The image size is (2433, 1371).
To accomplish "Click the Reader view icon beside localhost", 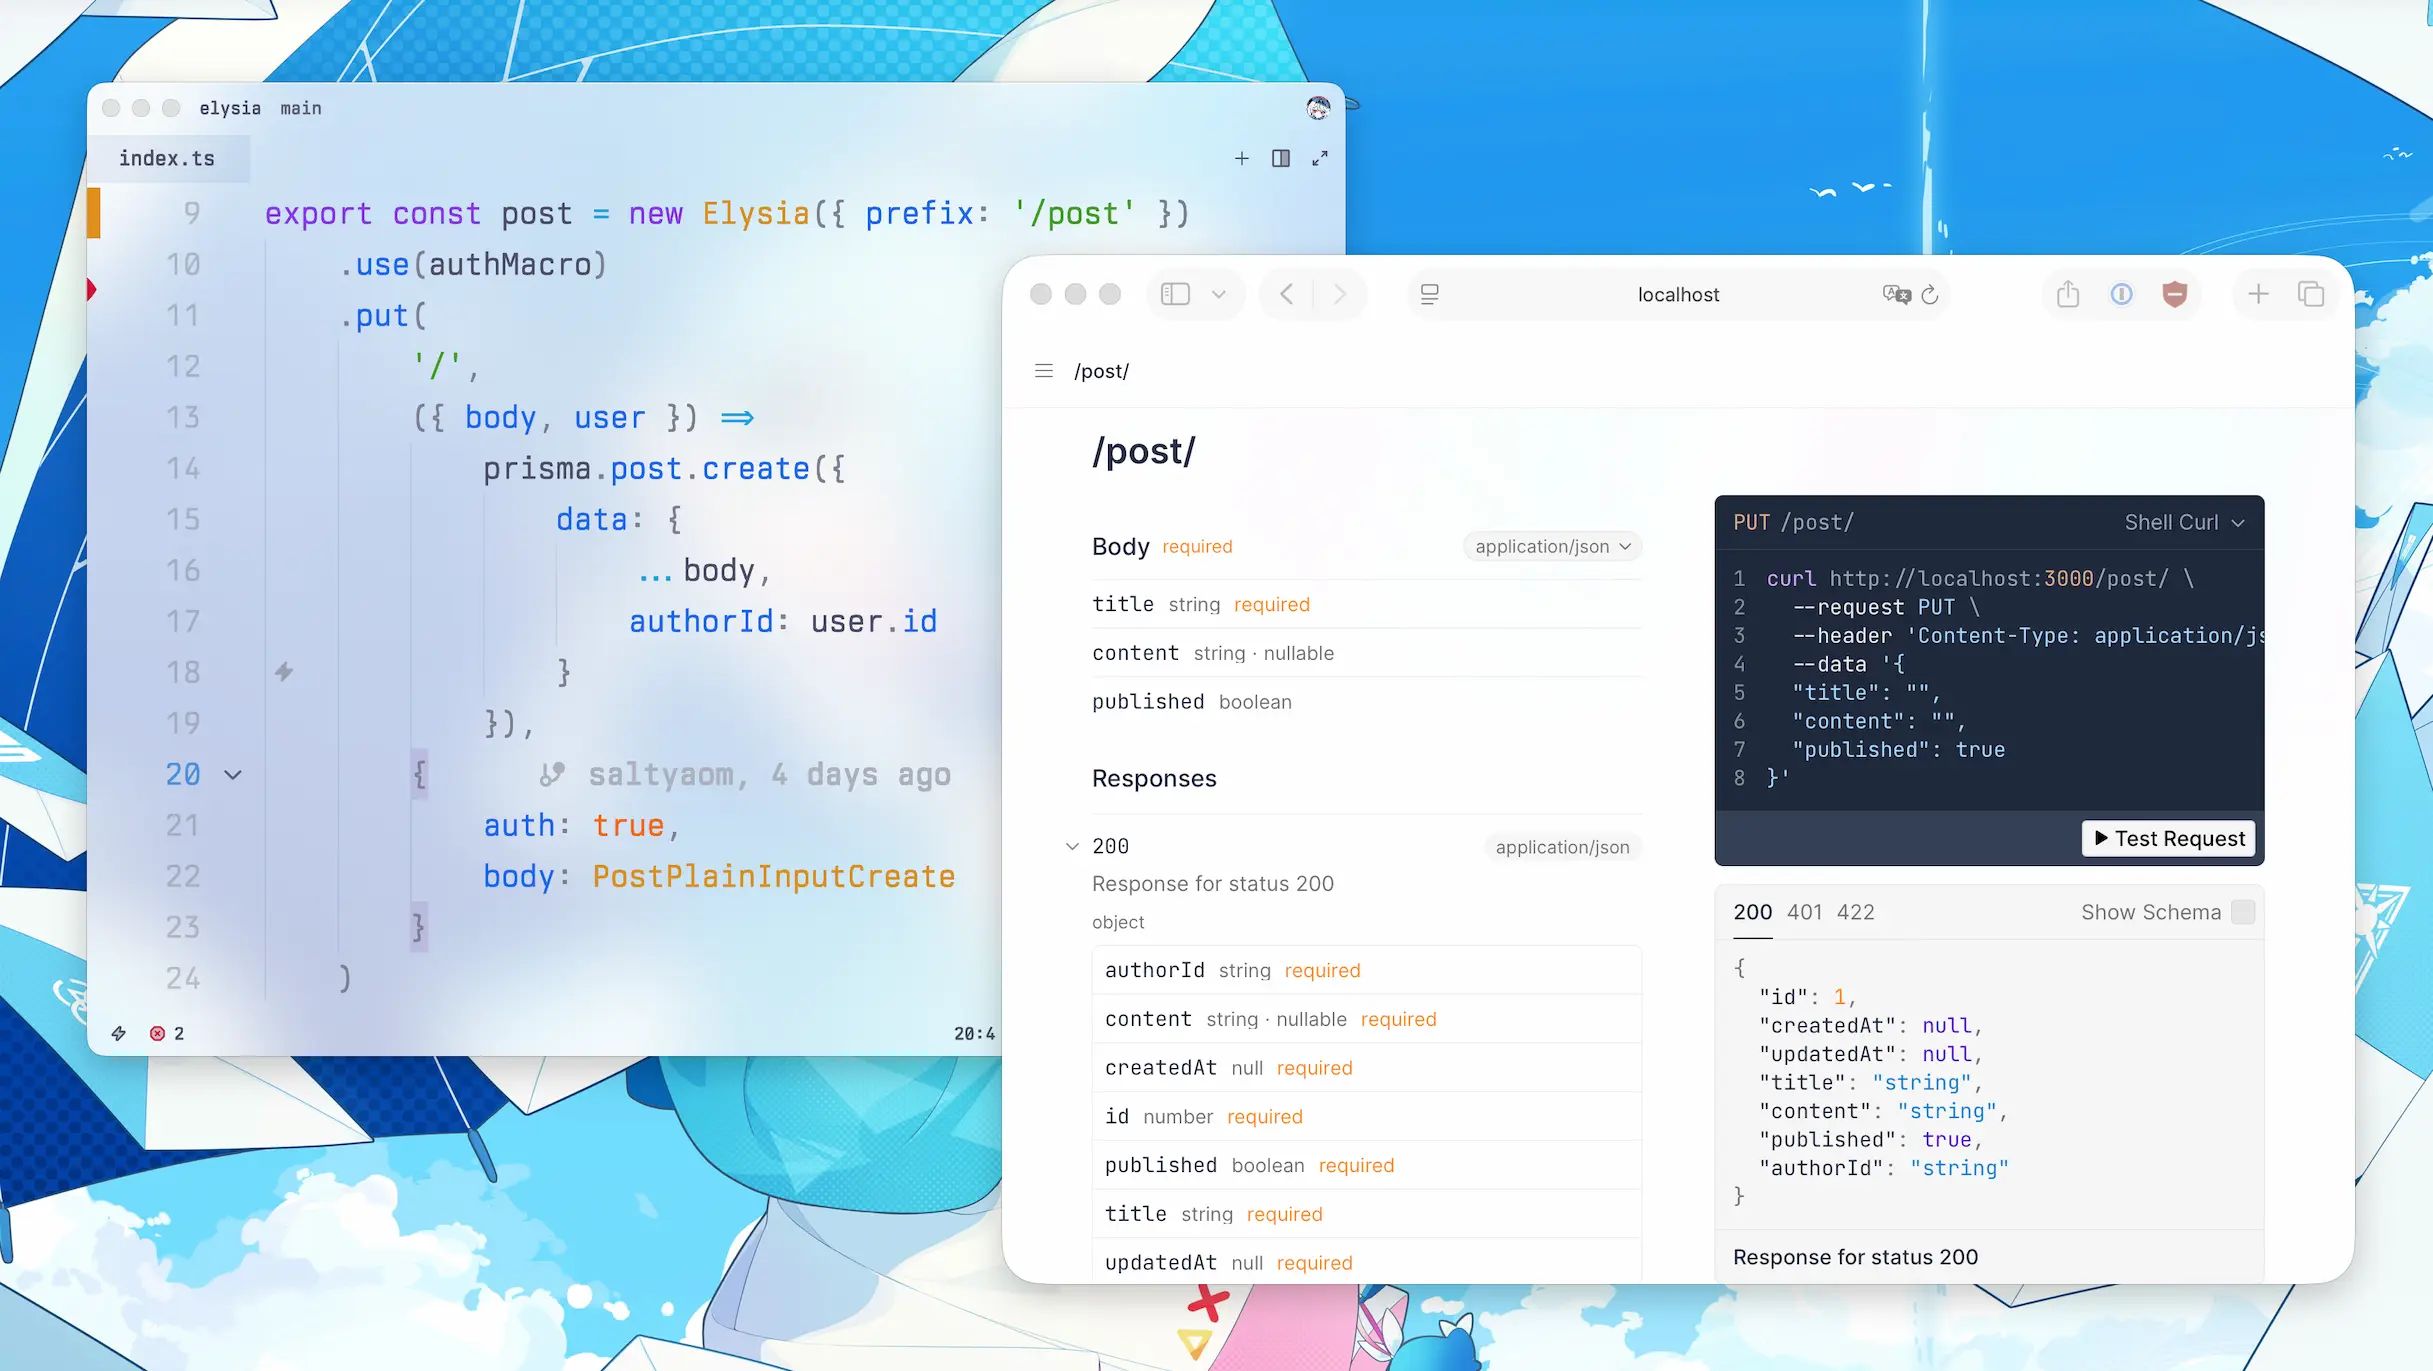I will click(1429, 294).
